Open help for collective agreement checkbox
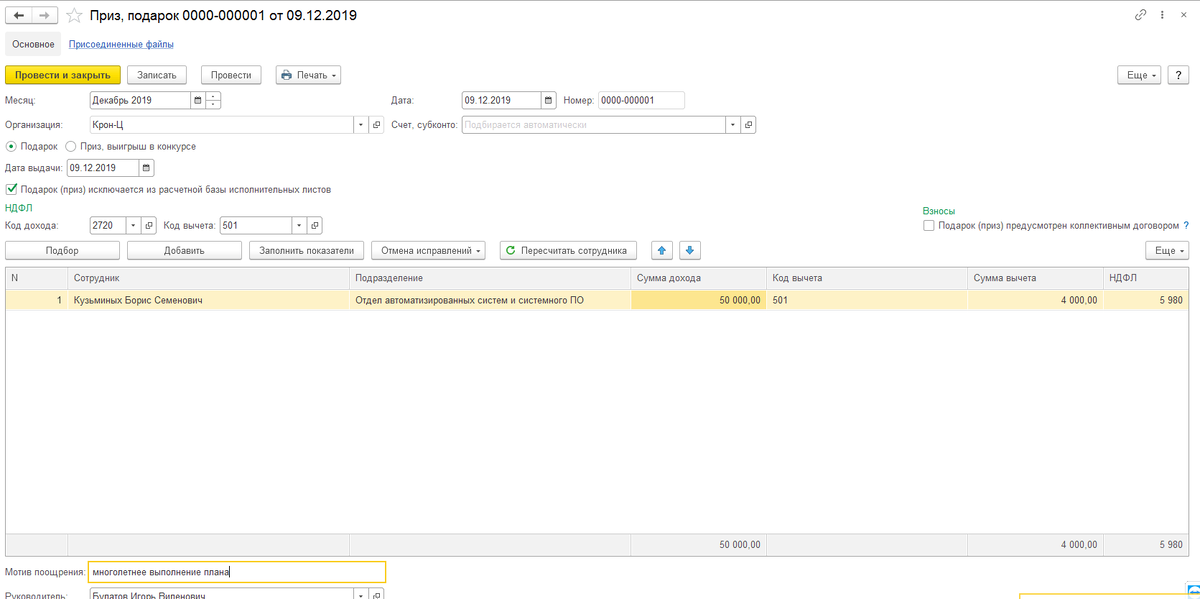 (x=1186, y=226)
